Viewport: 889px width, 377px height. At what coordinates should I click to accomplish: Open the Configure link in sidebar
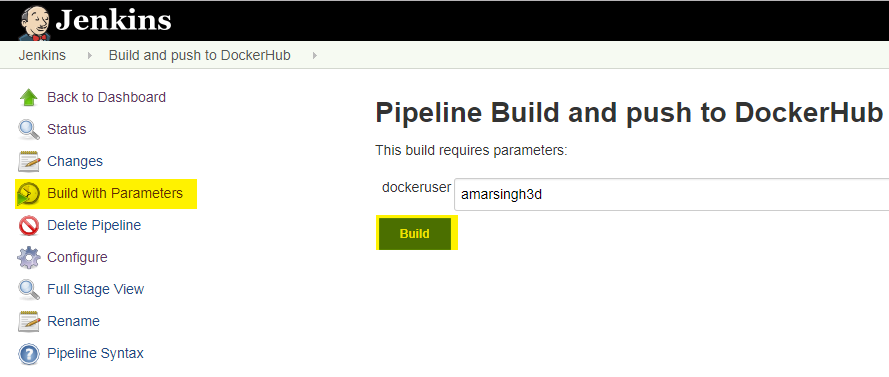coord(77,257)
